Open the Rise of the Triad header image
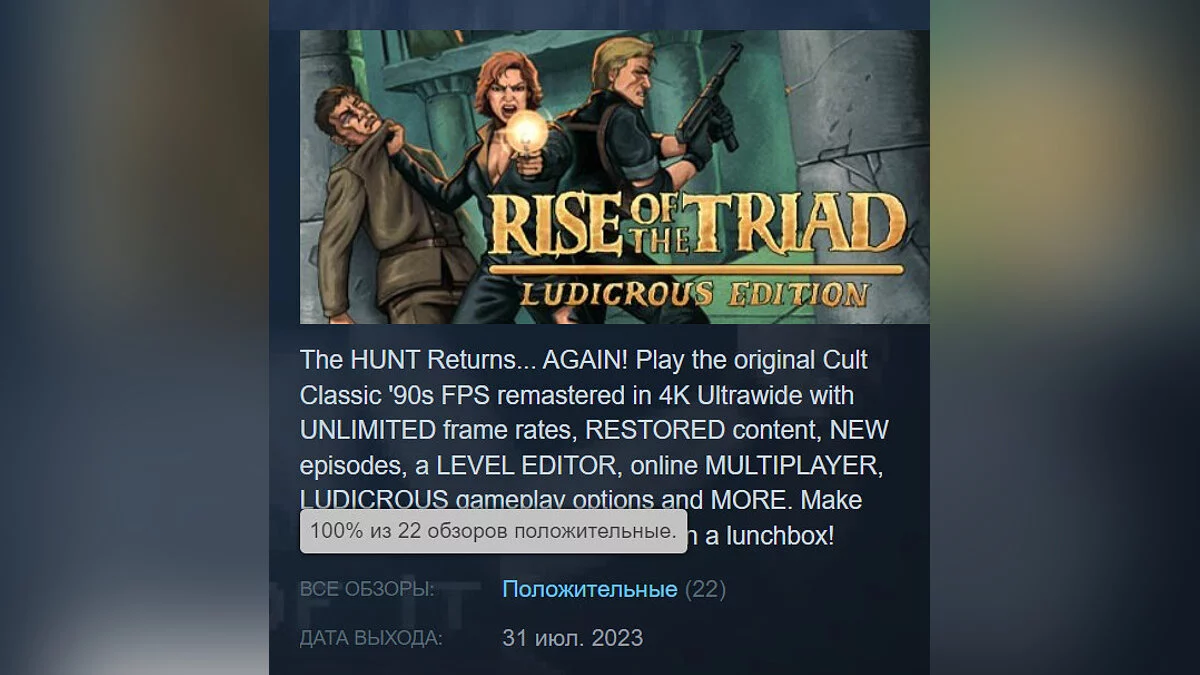Screen dimensions: 1200x675 pos(614,177)
